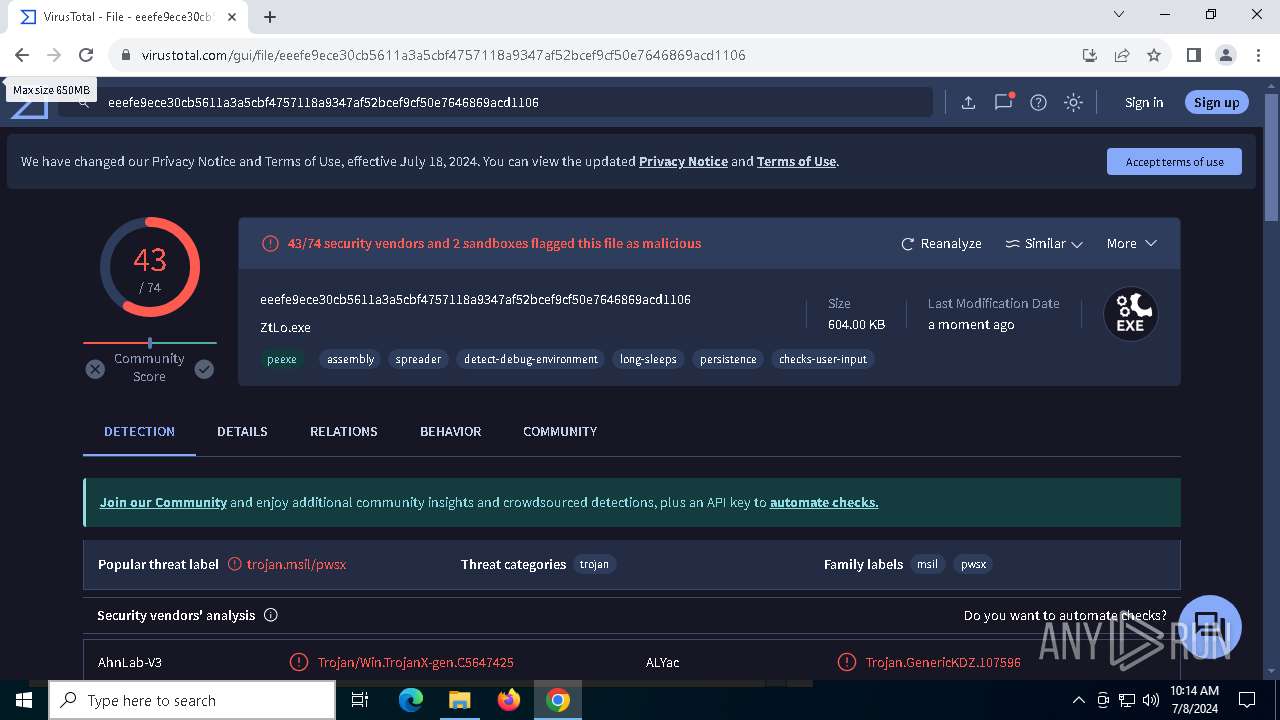This screenshot has height=720, width=1280.
Task: Click the bookmark star icon
Action: pos(1154,55)
